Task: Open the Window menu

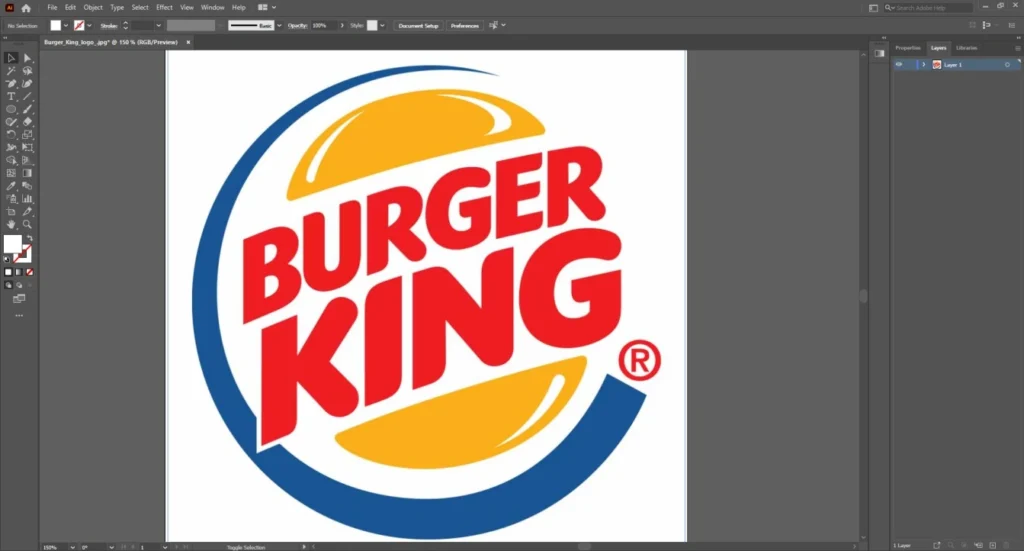Action: click(212, 8)
